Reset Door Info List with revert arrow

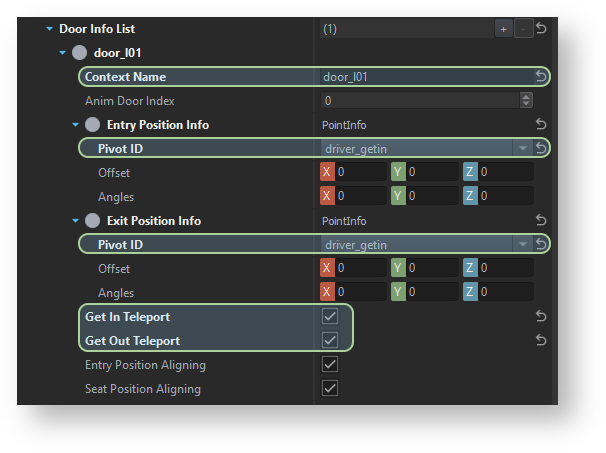pos(541,28)
